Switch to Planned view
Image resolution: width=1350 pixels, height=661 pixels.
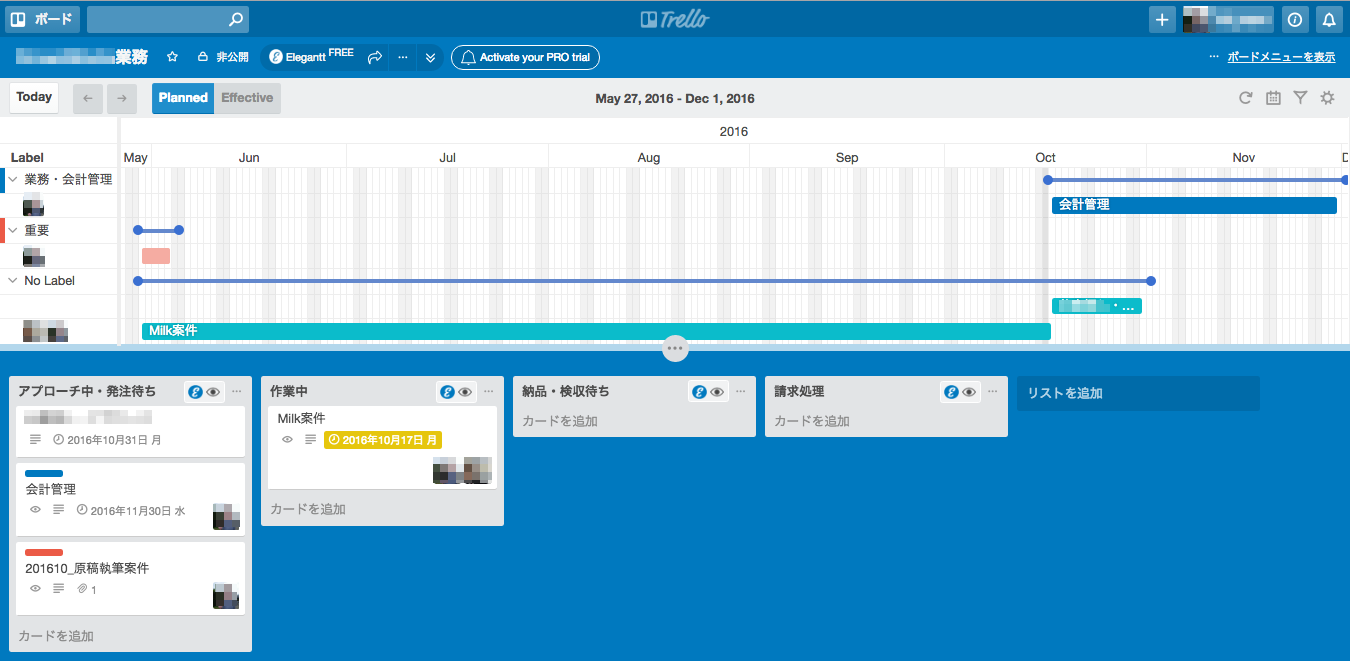183,98
